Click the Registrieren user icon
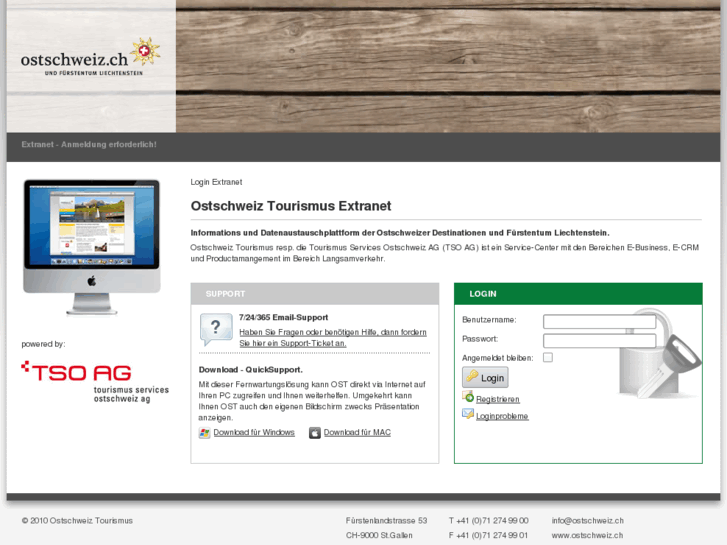This screenshot has height=545, width=727. [468, 397]
